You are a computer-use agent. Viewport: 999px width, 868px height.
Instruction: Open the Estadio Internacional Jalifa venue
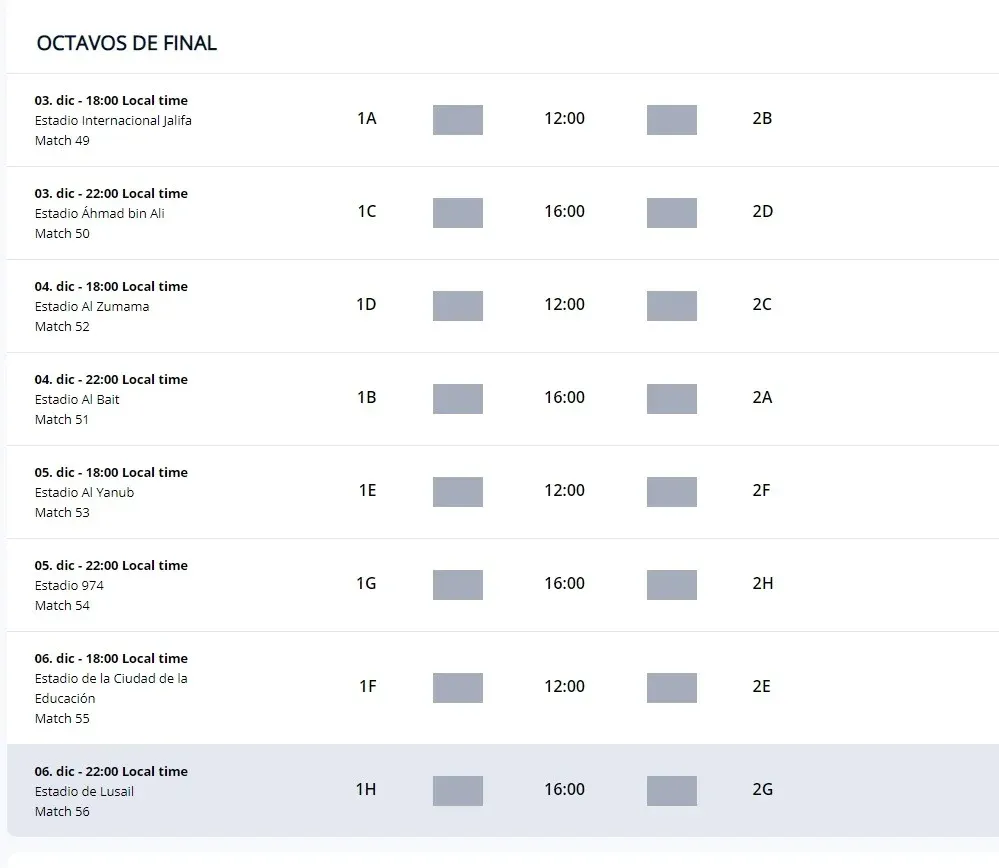coord(113,121)
